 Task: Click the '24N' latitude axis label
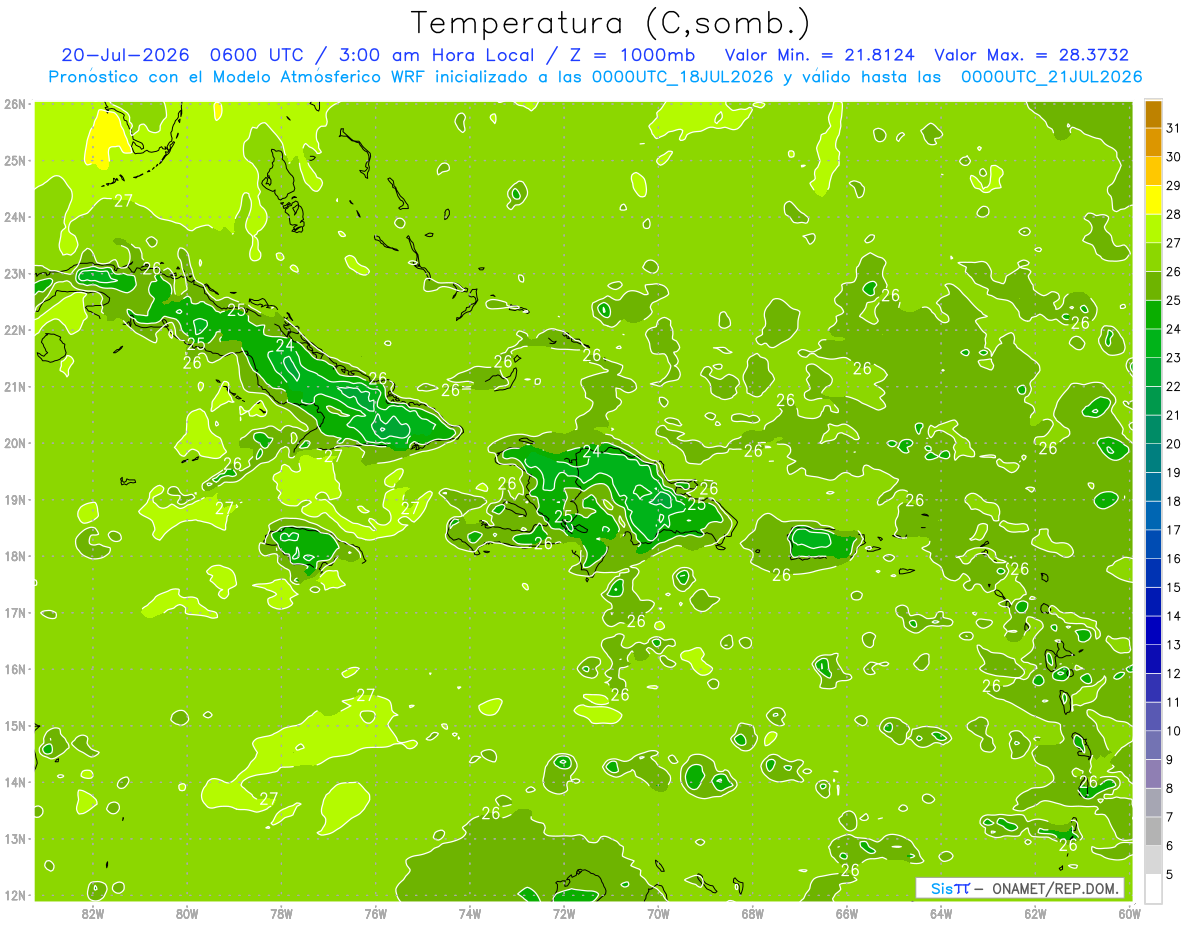point(15,217)
